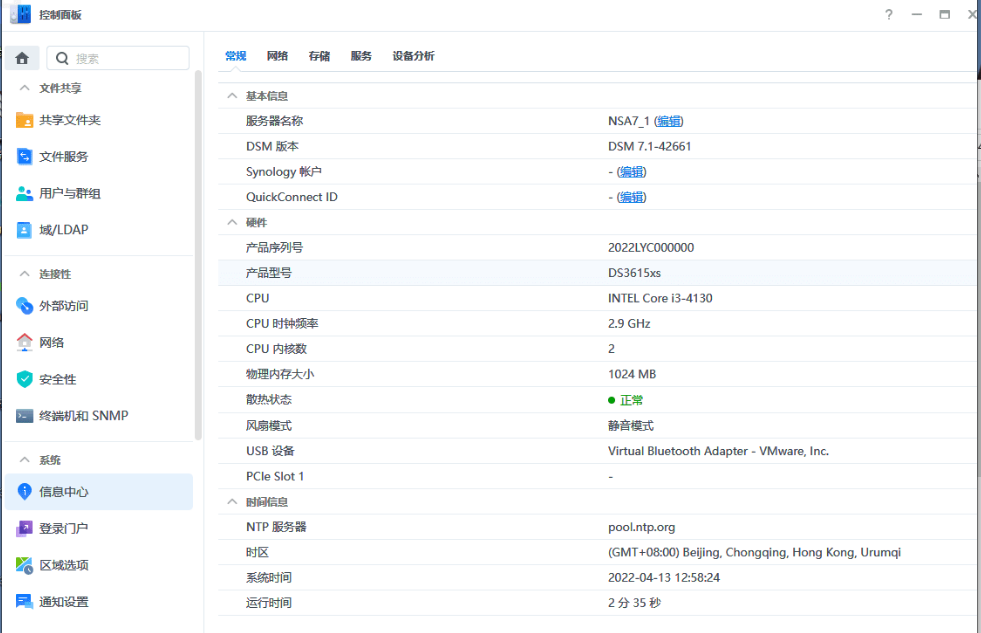Select the Info Center (信息中心) icon

[x=24, y=492]
